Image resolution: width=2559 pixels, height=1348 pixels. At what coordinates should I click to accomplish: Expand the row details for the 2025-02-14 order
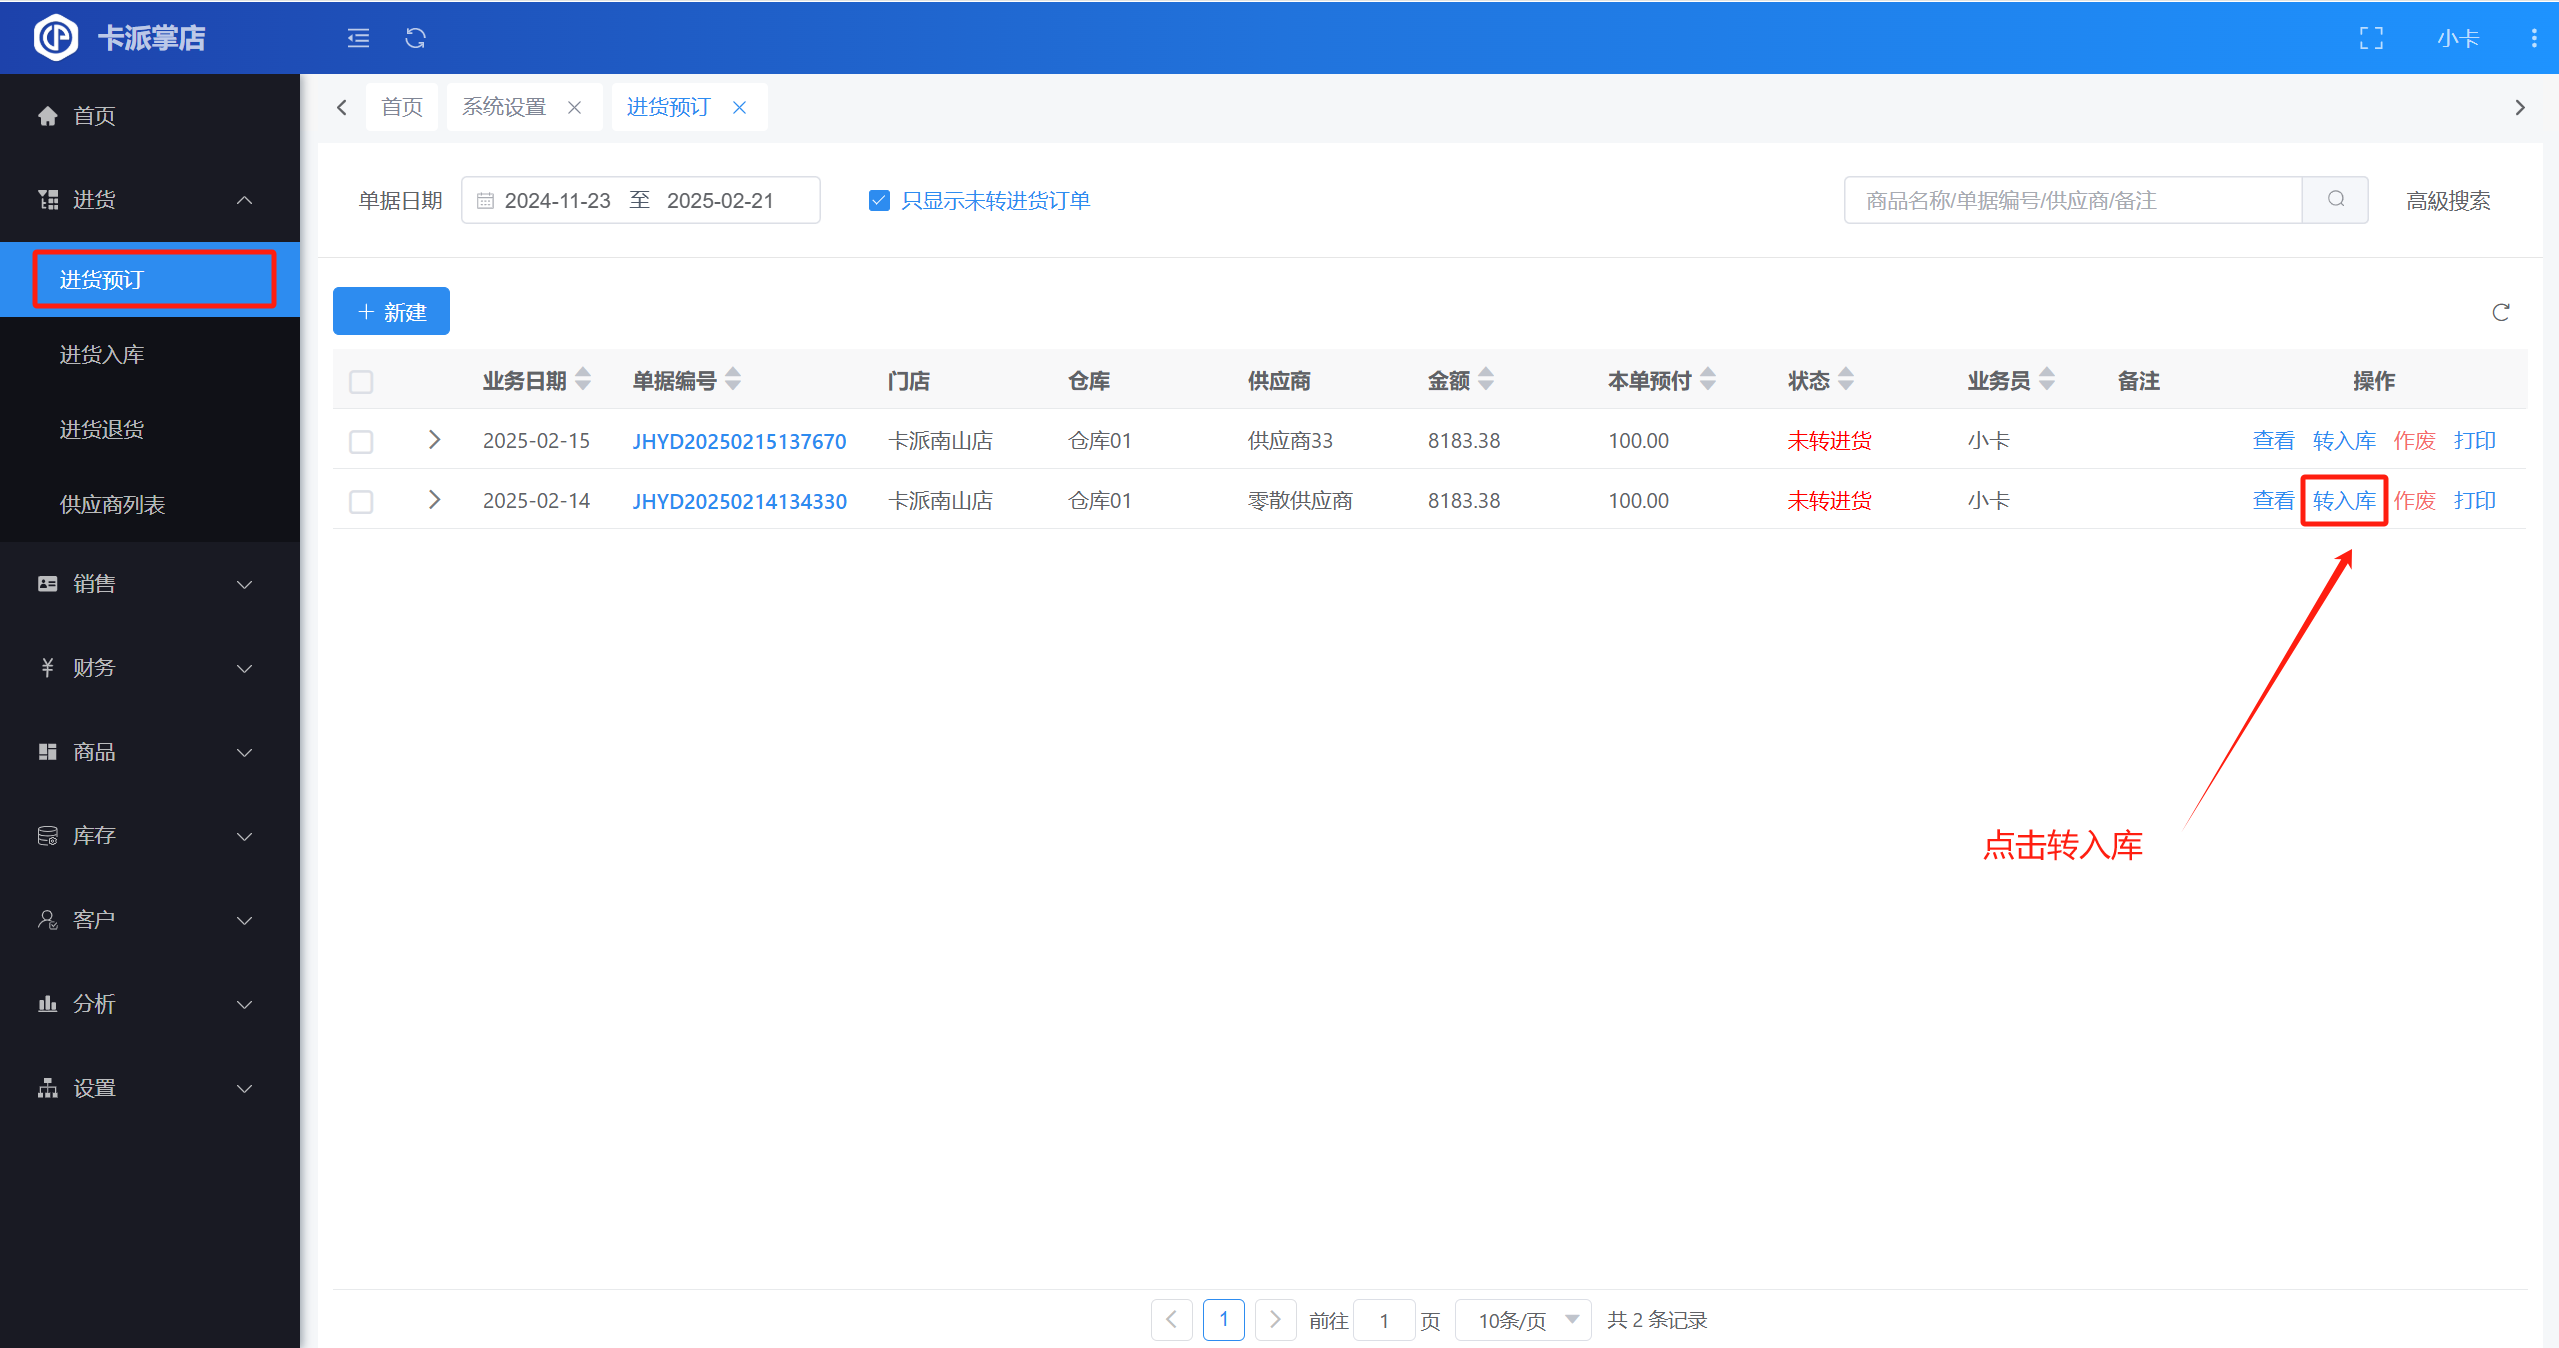pyautogui.click(x=434, y=499)
